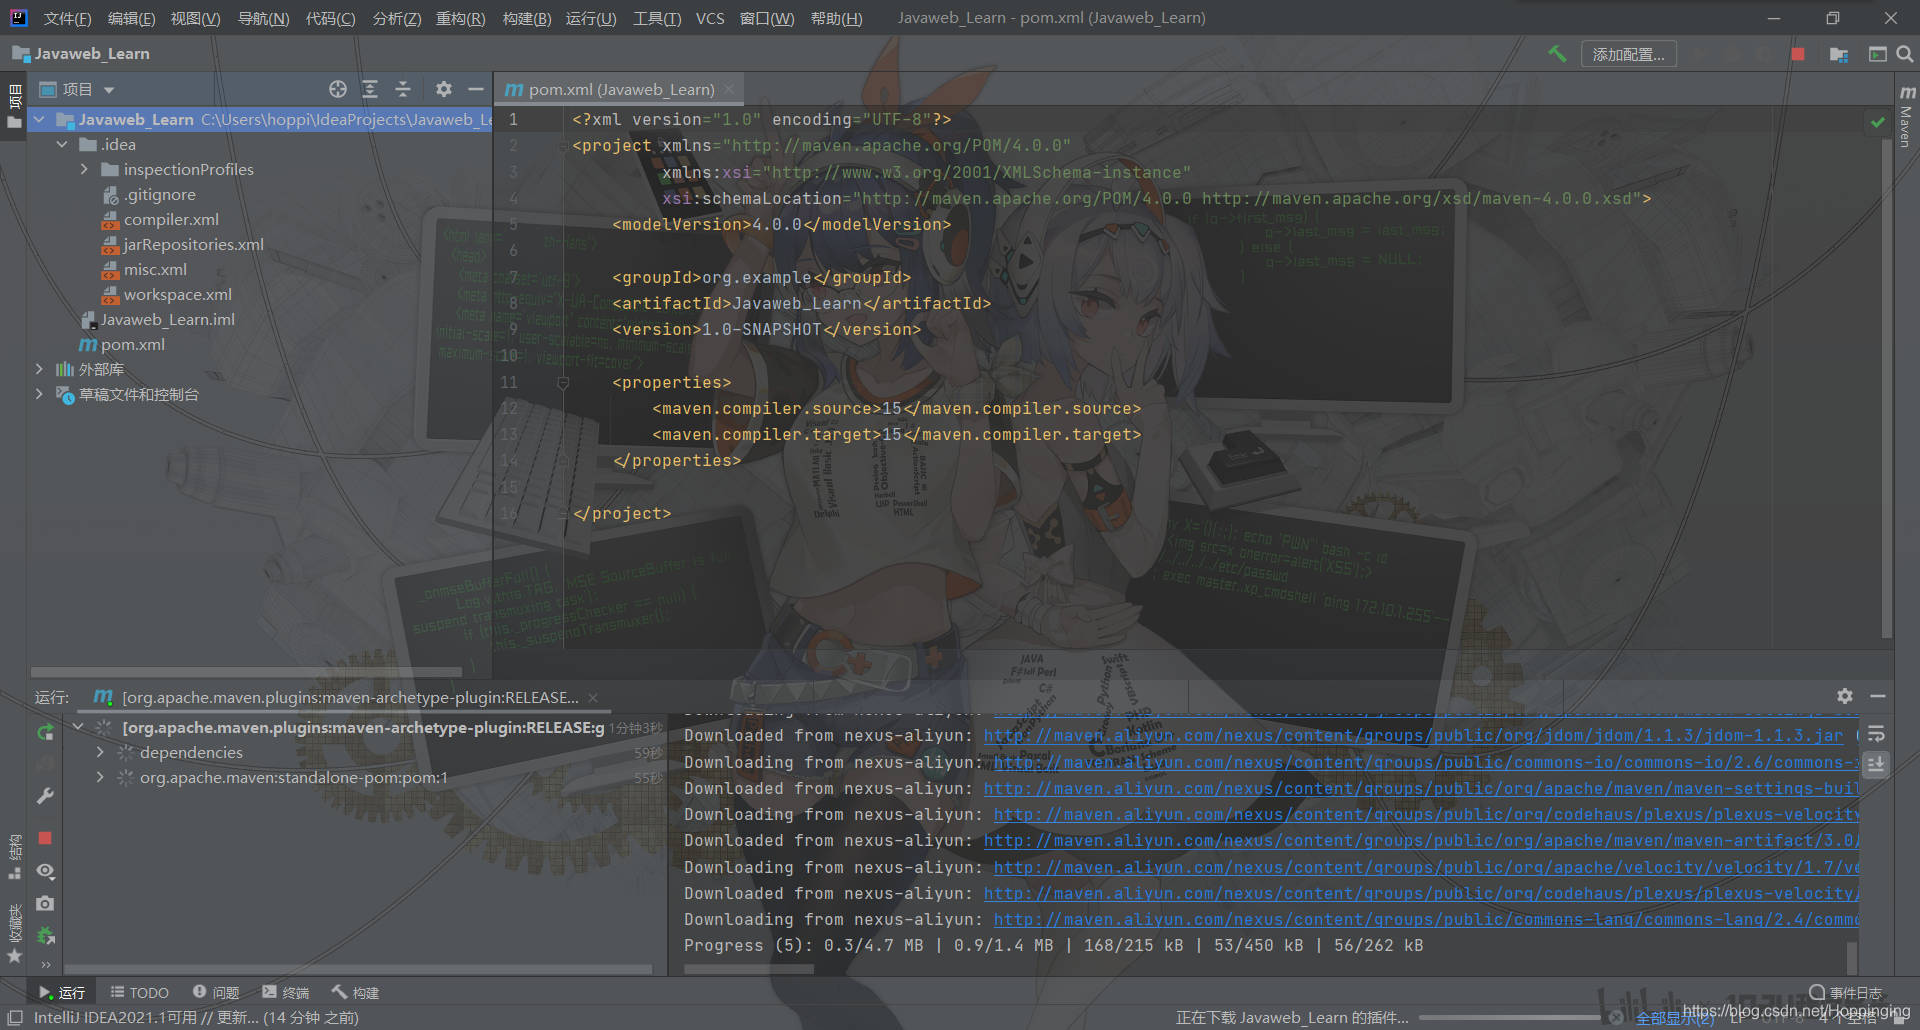The image size is (1920, 1030).
Task: Open the jdom-1.1.3.jar download link
Action: [x=1413, y=735]
